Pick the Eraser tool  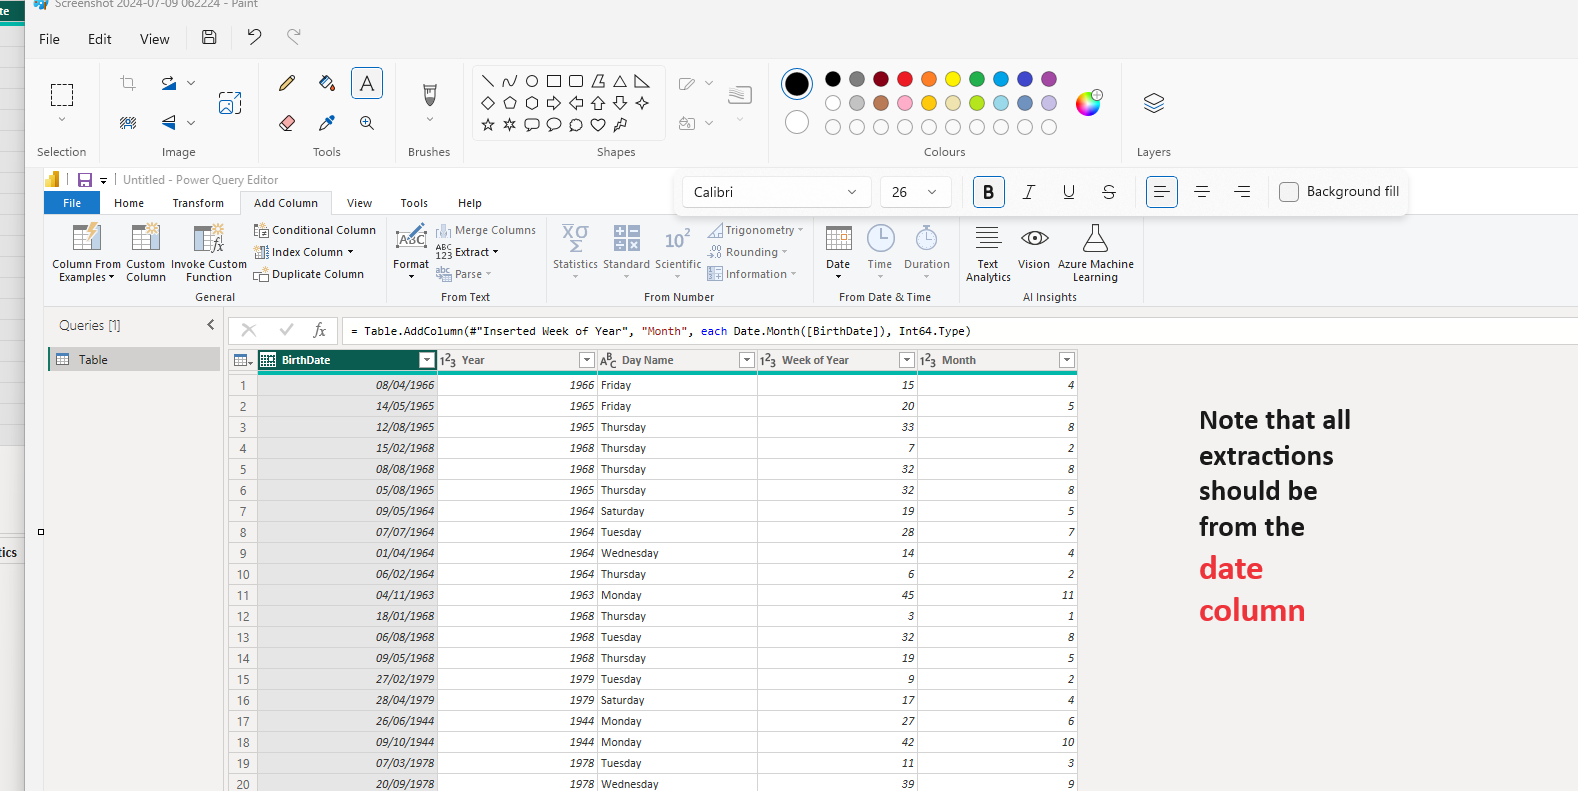[x=287, y=123]
